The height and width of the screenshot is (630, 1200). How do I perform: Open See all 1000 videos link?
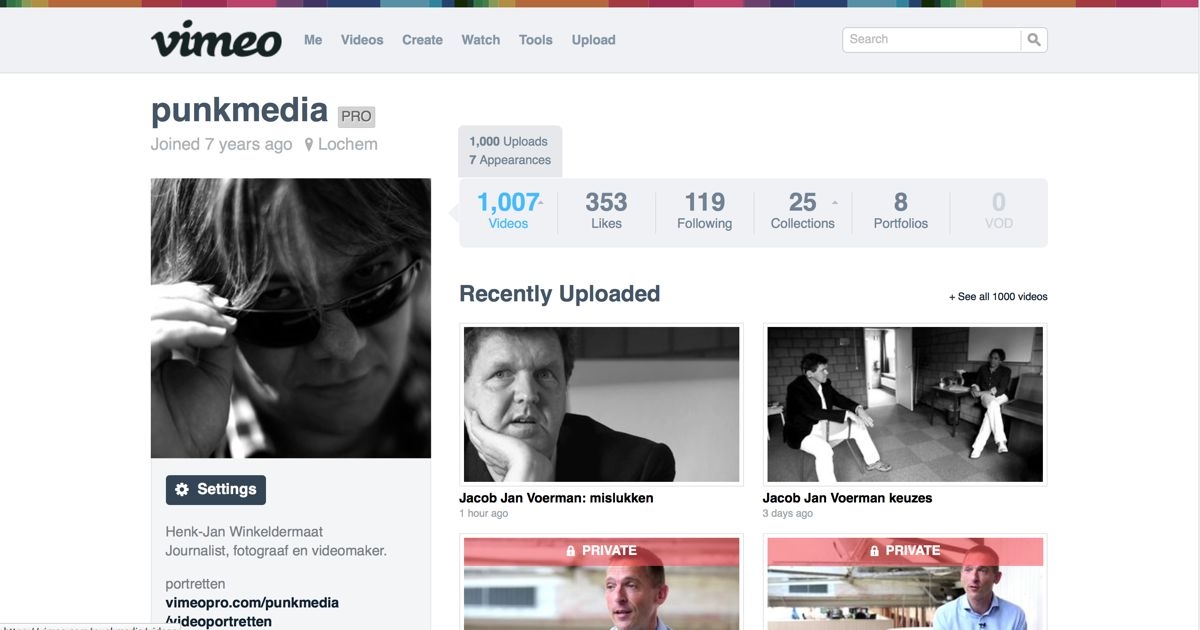click(998, 297)
